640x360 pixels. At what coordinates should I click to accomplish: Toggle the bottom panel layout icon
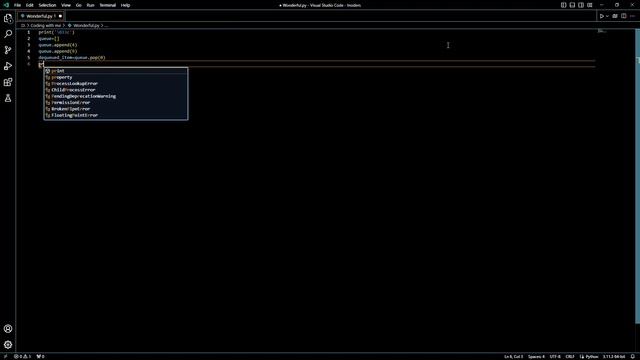click(572, 5)
